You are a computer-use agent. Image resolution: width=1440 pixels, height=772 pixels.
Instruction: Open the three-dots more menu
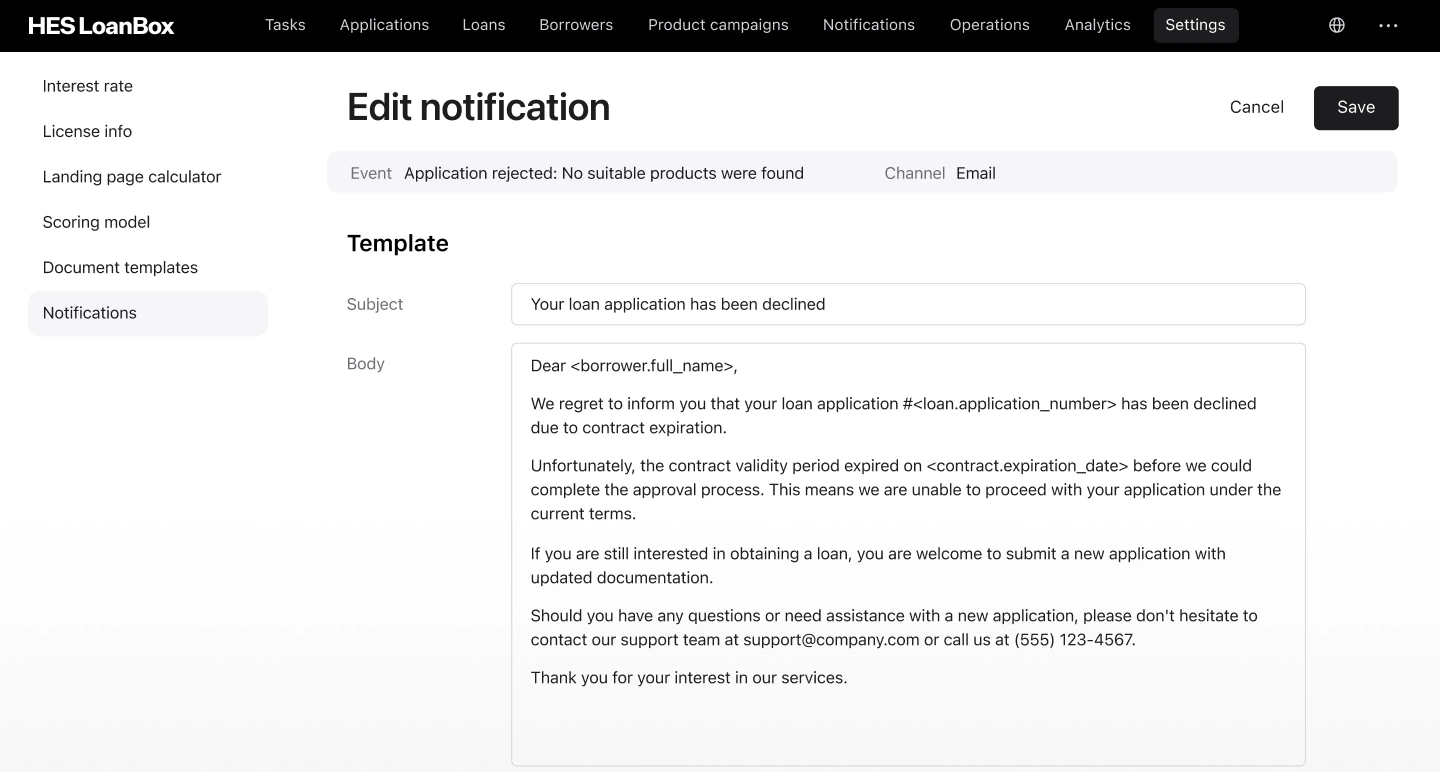coord(1388,25)
